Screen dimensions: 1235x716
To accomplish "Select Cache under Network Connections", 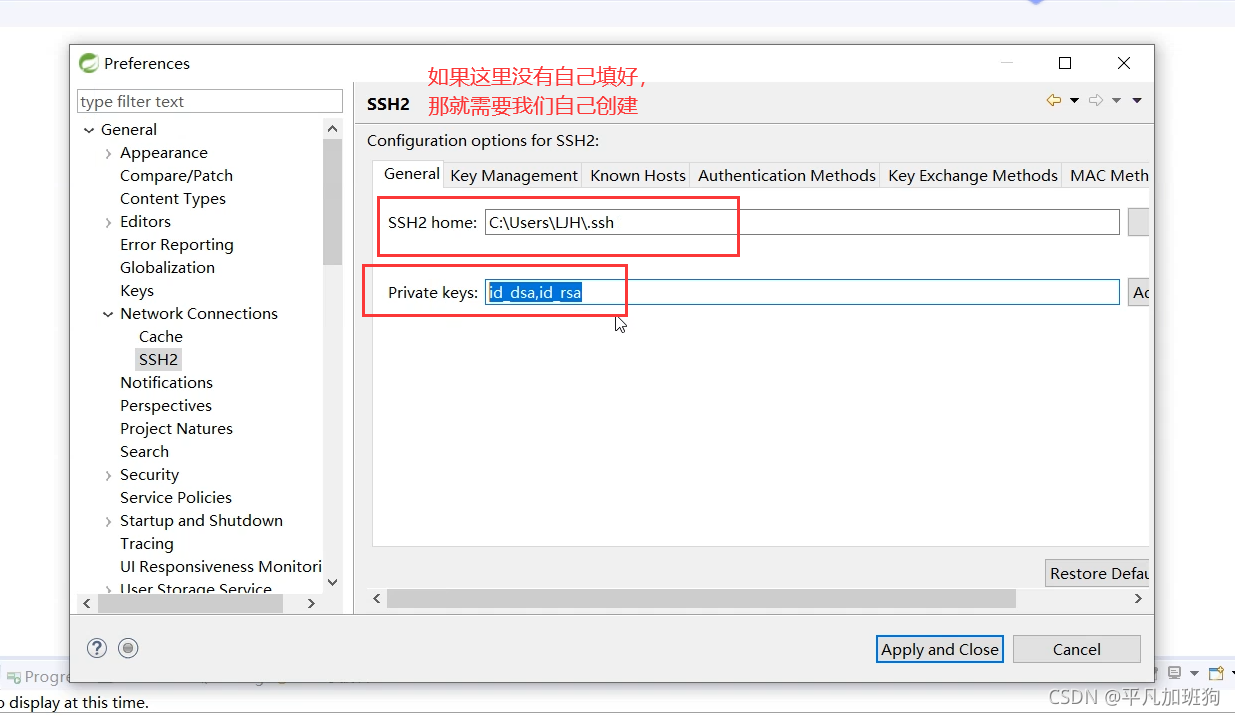I will pyautogui.click(x=161, y=337).
